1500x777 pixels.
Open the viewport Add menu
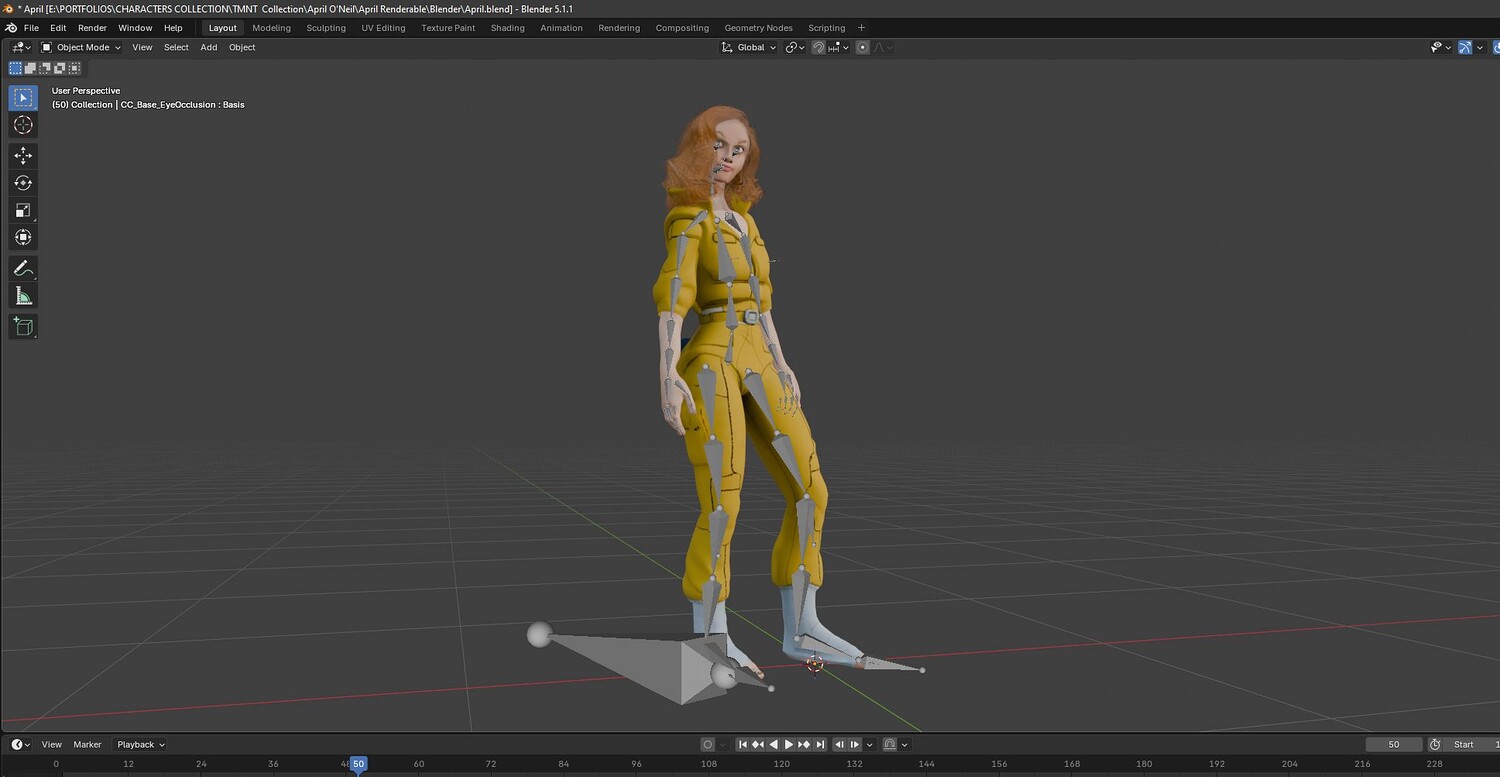[209, 47]
